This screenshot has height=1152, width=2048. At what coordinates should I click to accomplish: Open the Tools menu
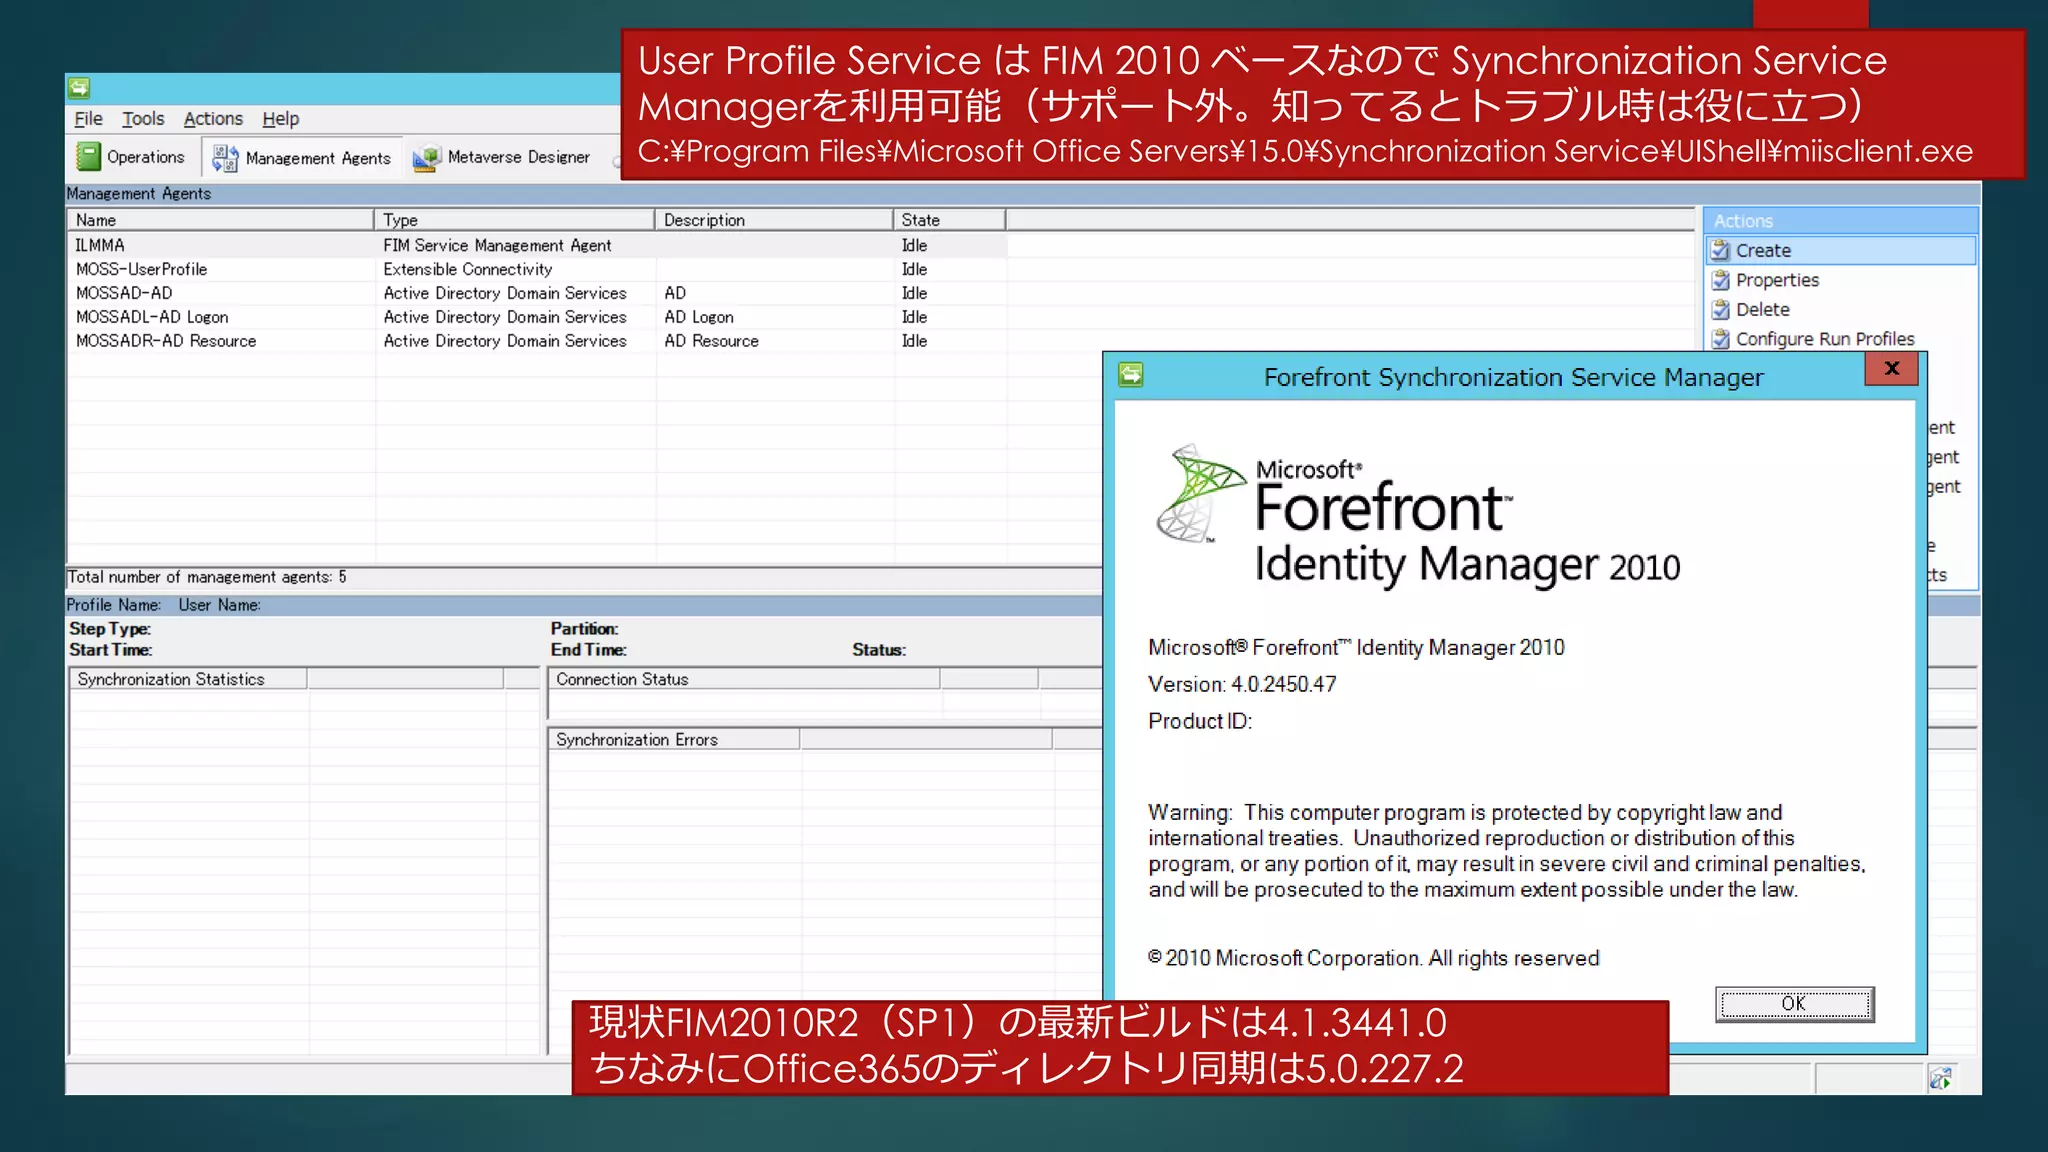[x=143, y=119]
